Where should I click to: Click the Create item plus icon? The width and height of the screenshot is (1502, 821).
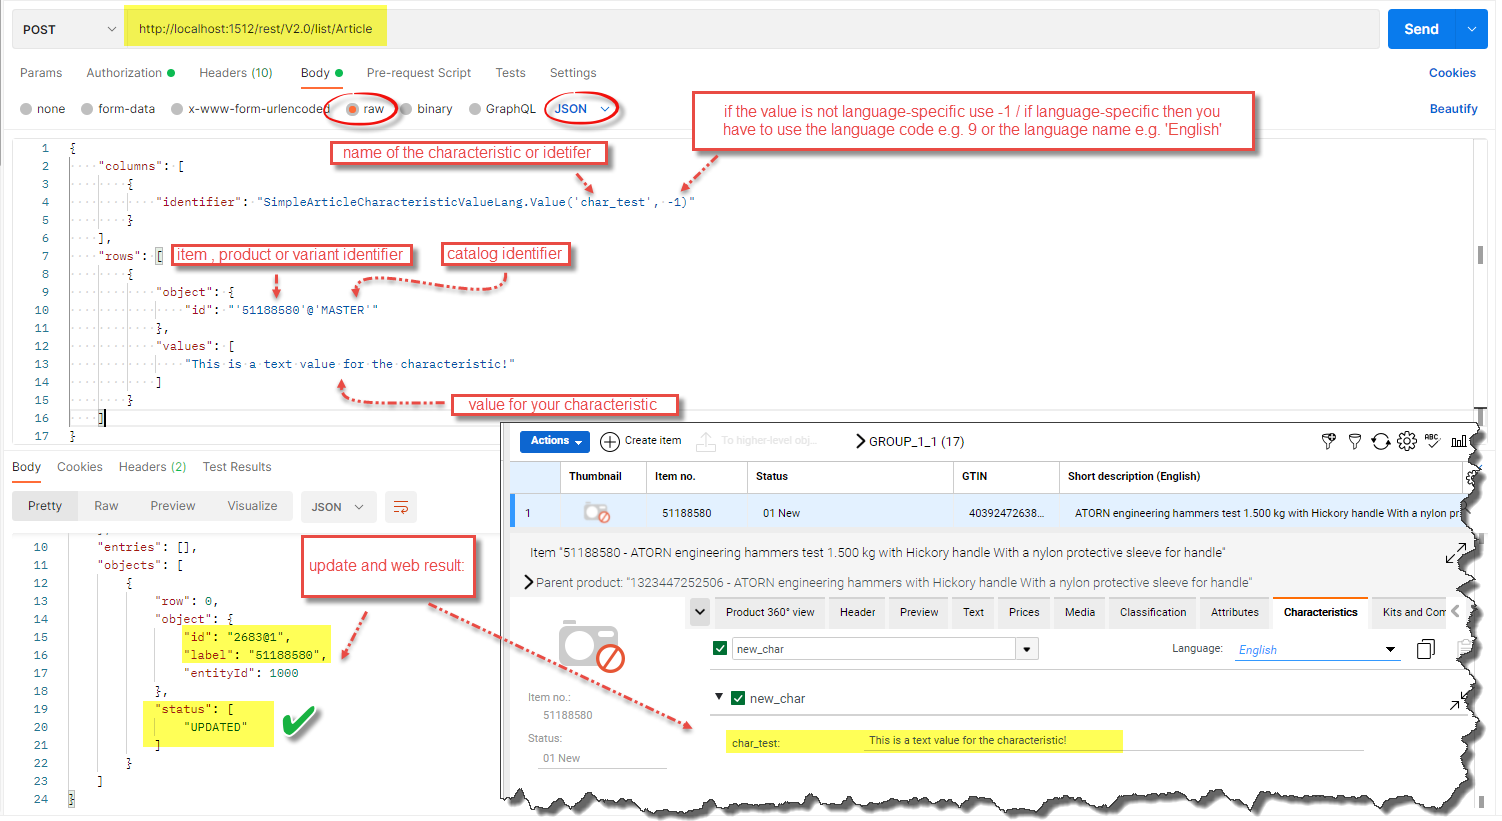coord(610,441)
